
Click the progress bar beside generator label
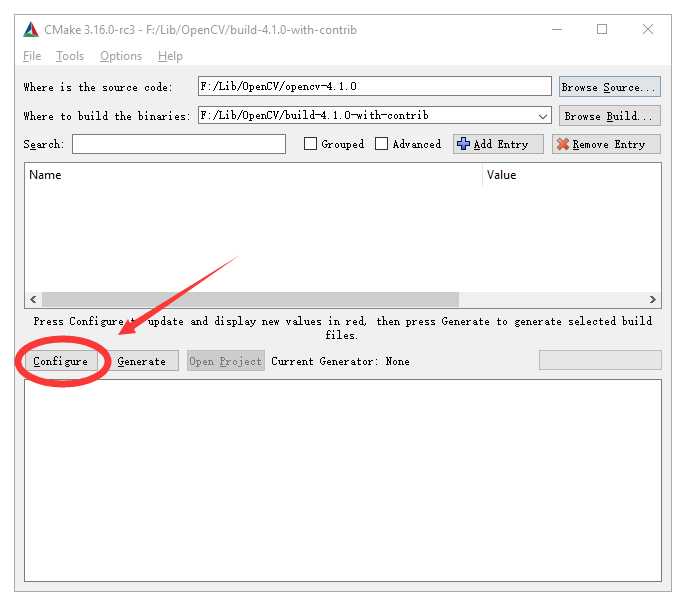point(600,360)
